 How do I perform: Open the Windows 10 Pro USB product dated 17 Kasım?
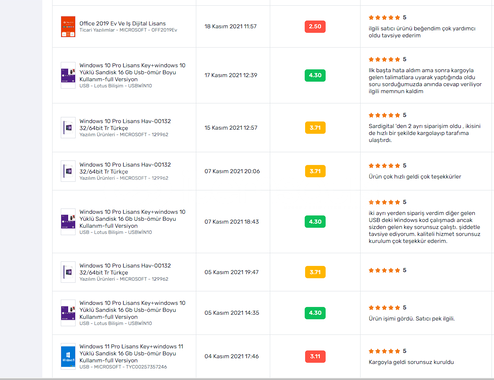coord(132,72)
